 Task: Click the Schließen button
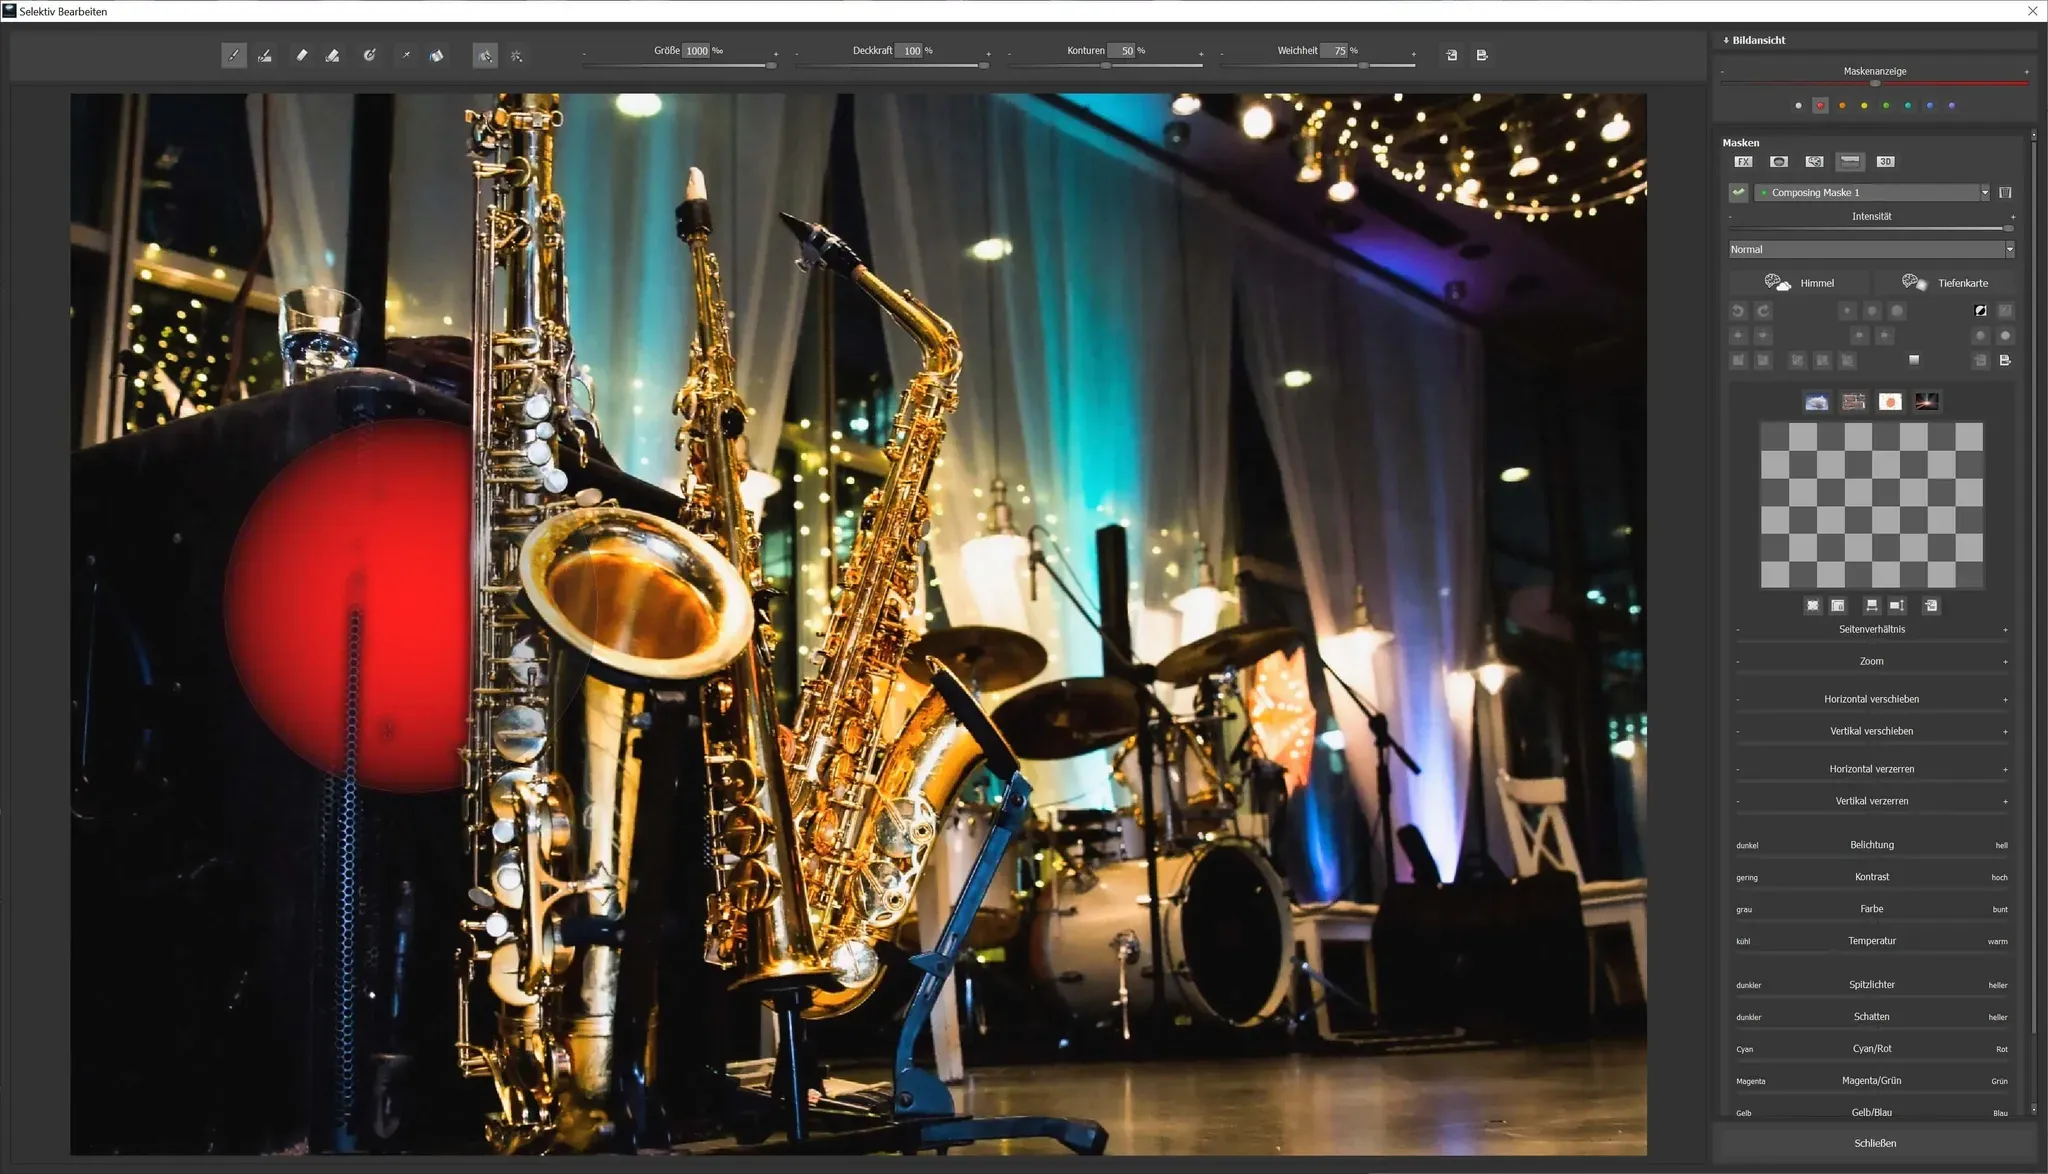(1875, 1144)
